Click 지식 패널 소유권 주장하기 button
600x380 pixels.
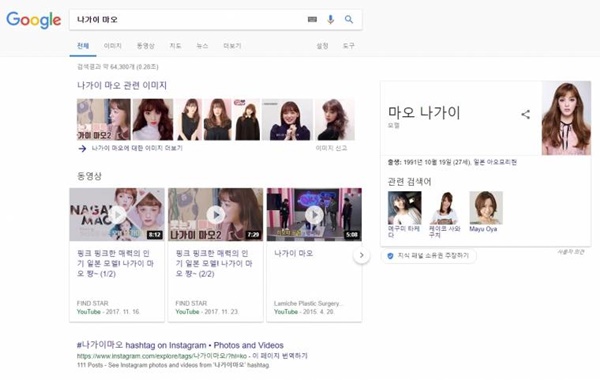pos(429,256)
